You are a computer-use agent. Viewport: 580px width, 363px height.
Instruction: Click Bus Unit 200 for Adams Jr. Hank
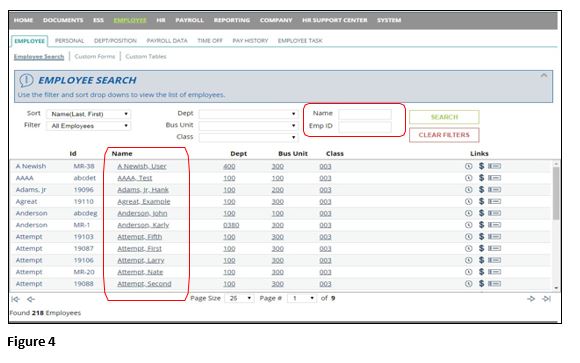(277, 190)
